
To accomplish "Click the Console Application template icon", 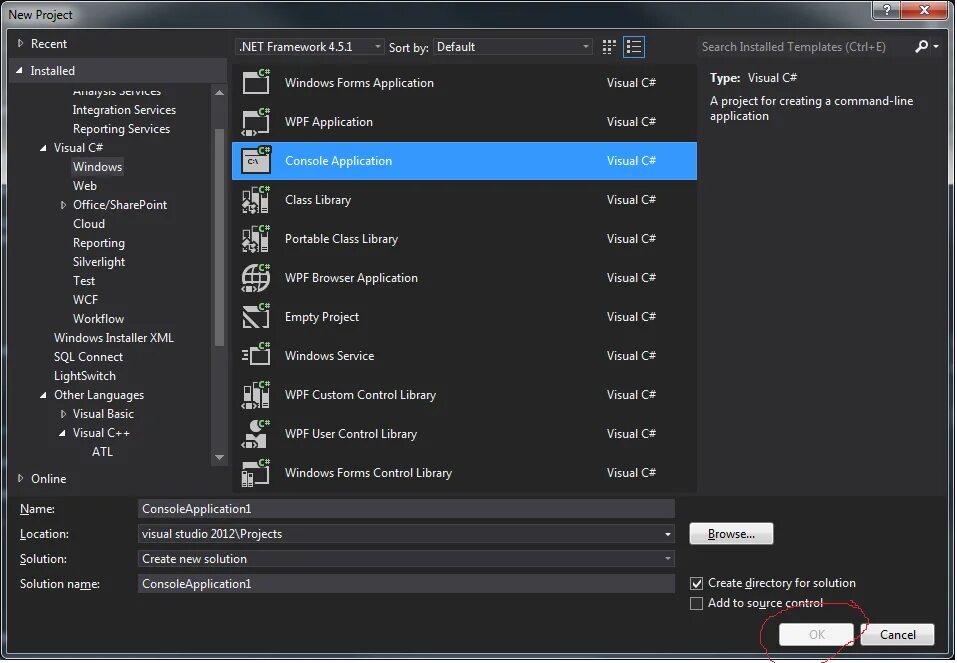I will click(256, 161).
